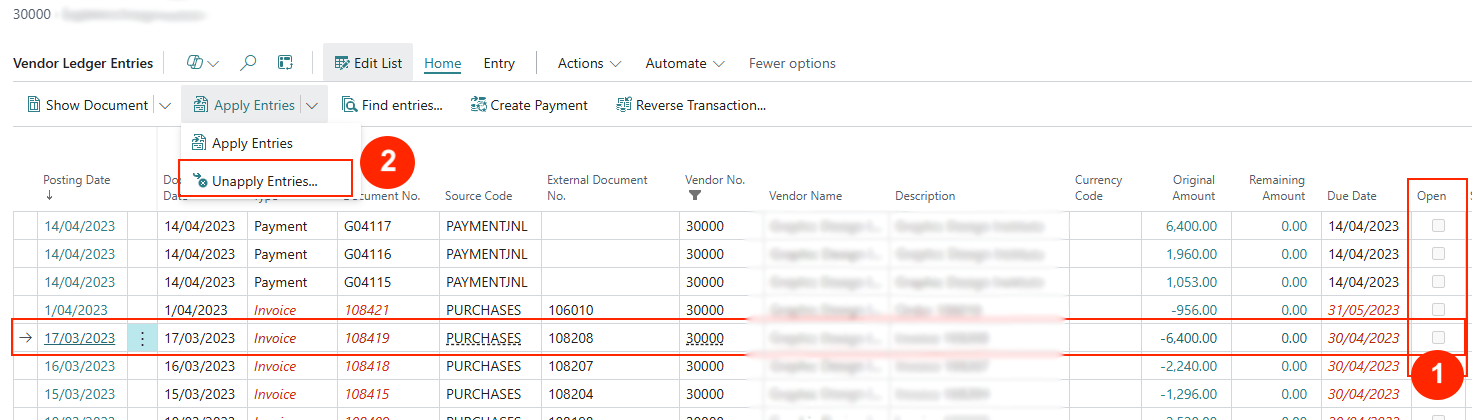Select Unapply Entries... from the dropdown
Screen dimensions: 1472x420
click(264, 181)
